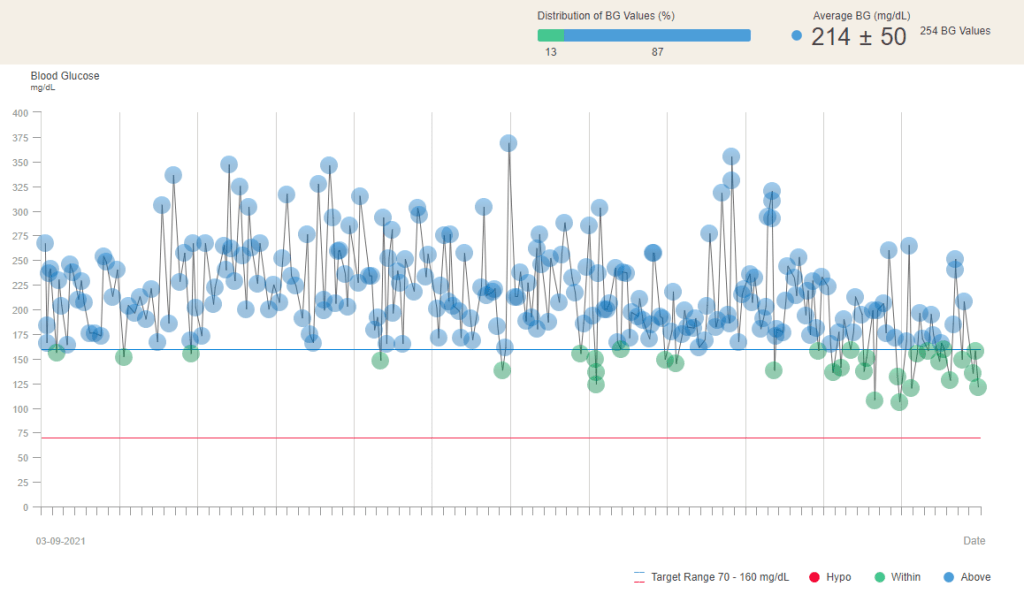This screenshot has height=594, width=1024.
Task: Select the highest data point near 370 mg/dL
Action: point(508,144)
